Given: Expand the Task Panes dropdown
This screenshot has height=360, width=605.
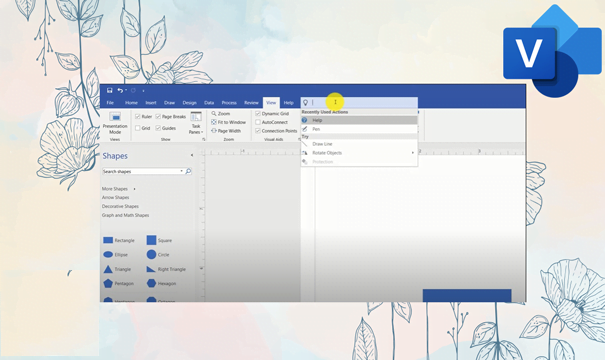Looking at the screenshot, I should pos(196,123).
